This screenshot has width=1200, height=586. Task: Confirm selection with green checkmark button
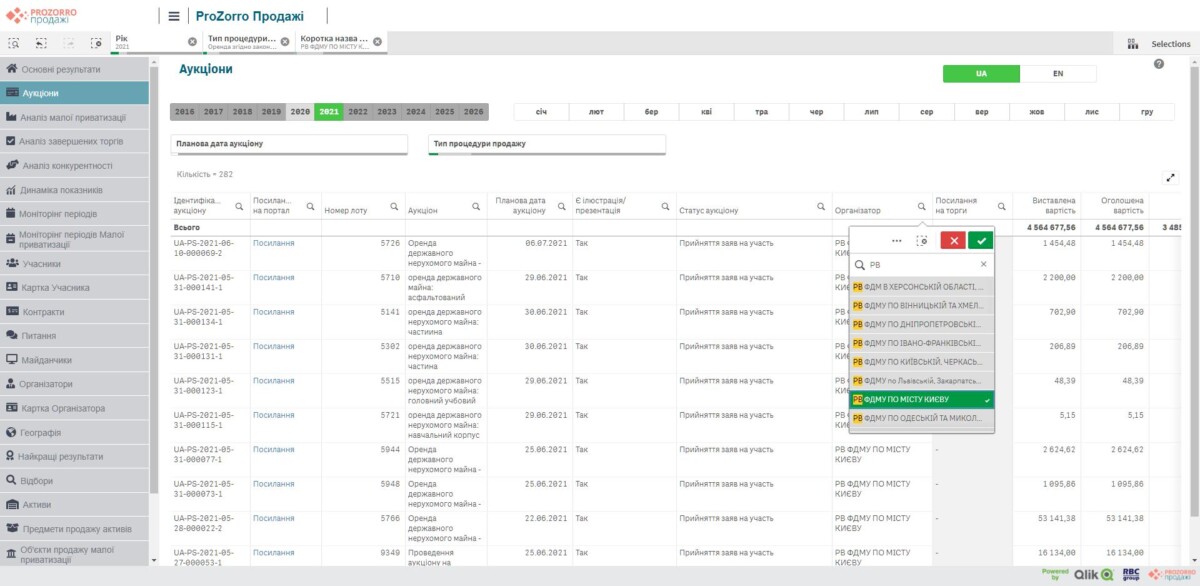click(981, 240)
